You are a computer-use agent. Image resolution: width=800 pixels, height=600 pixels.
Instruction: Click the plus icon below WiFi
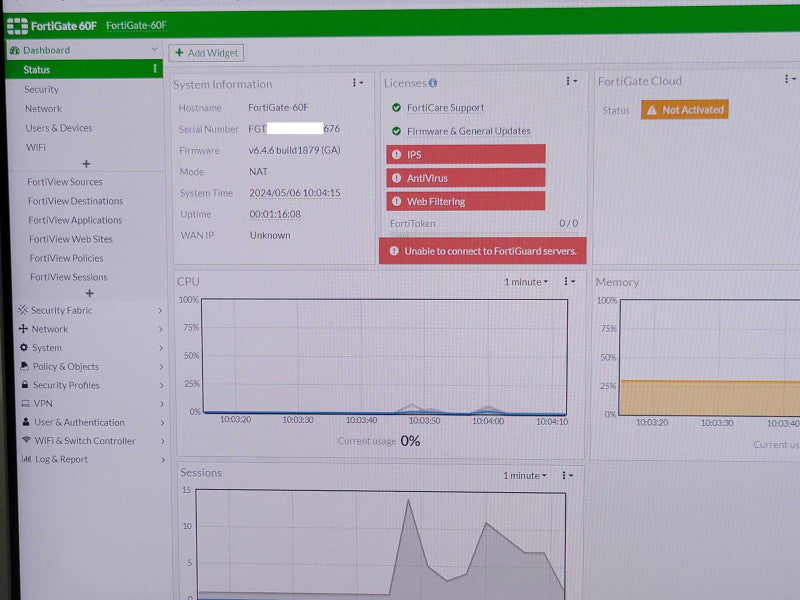tap(86, 164)
